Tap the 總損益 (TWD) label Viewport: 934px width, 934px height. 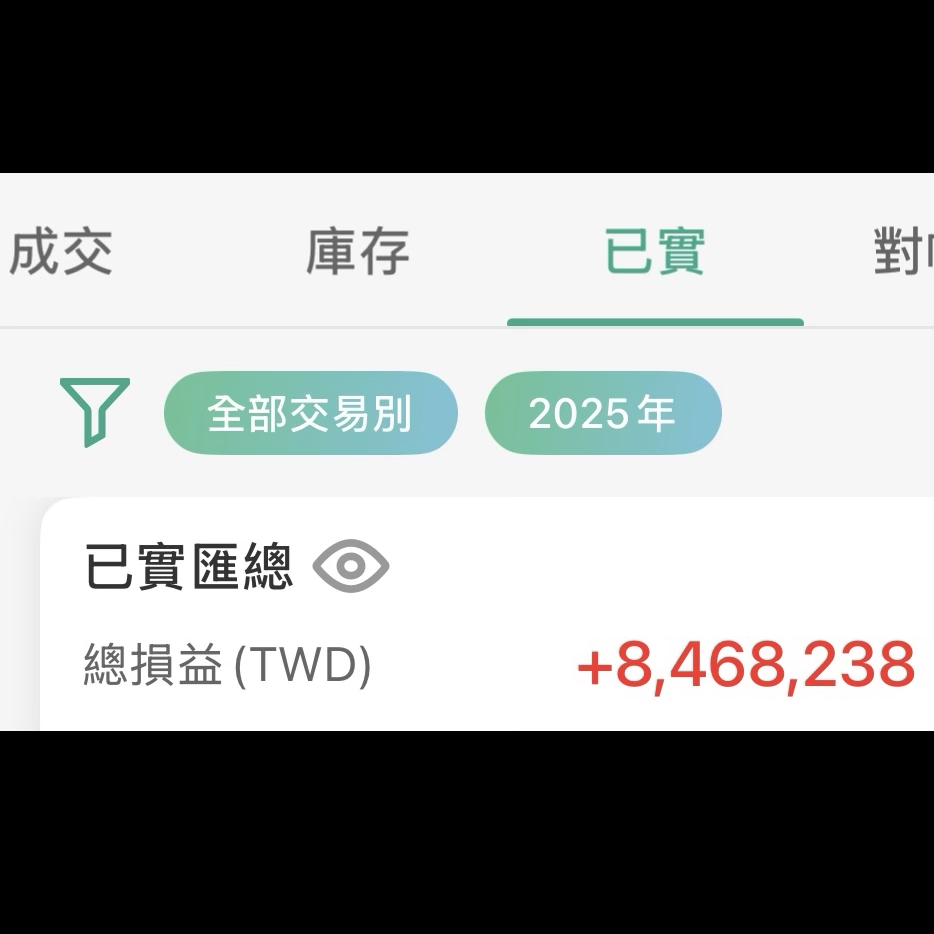click(x=228, y=664)
